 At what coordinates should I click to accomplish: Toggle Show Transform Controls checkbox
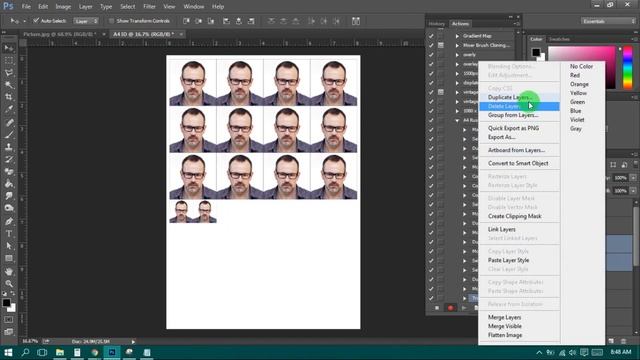tap(111, 21)
